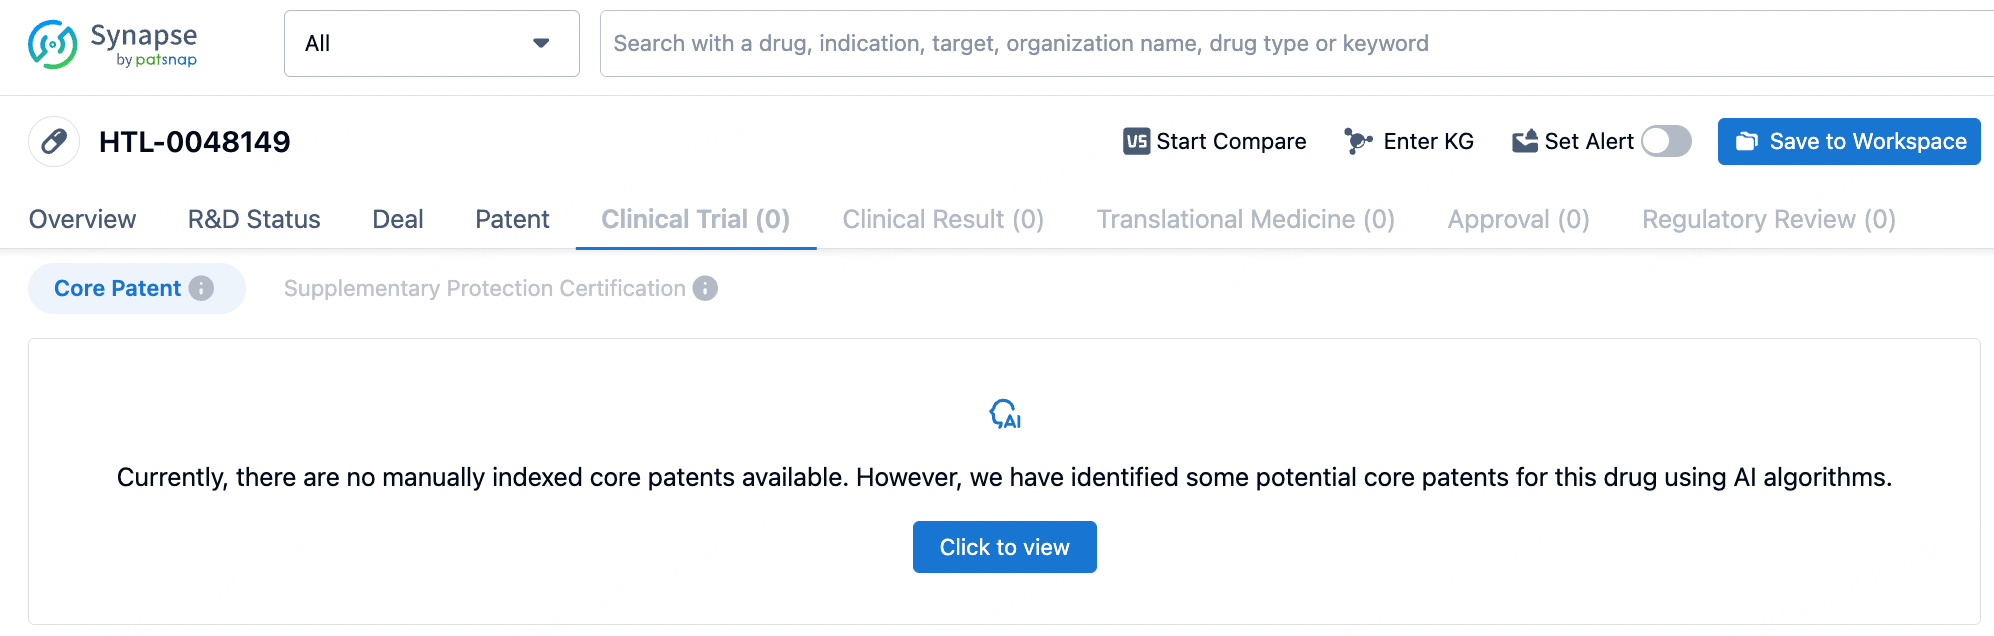Click the pill drug icon beside HTL-0048149

coord(54,142)
